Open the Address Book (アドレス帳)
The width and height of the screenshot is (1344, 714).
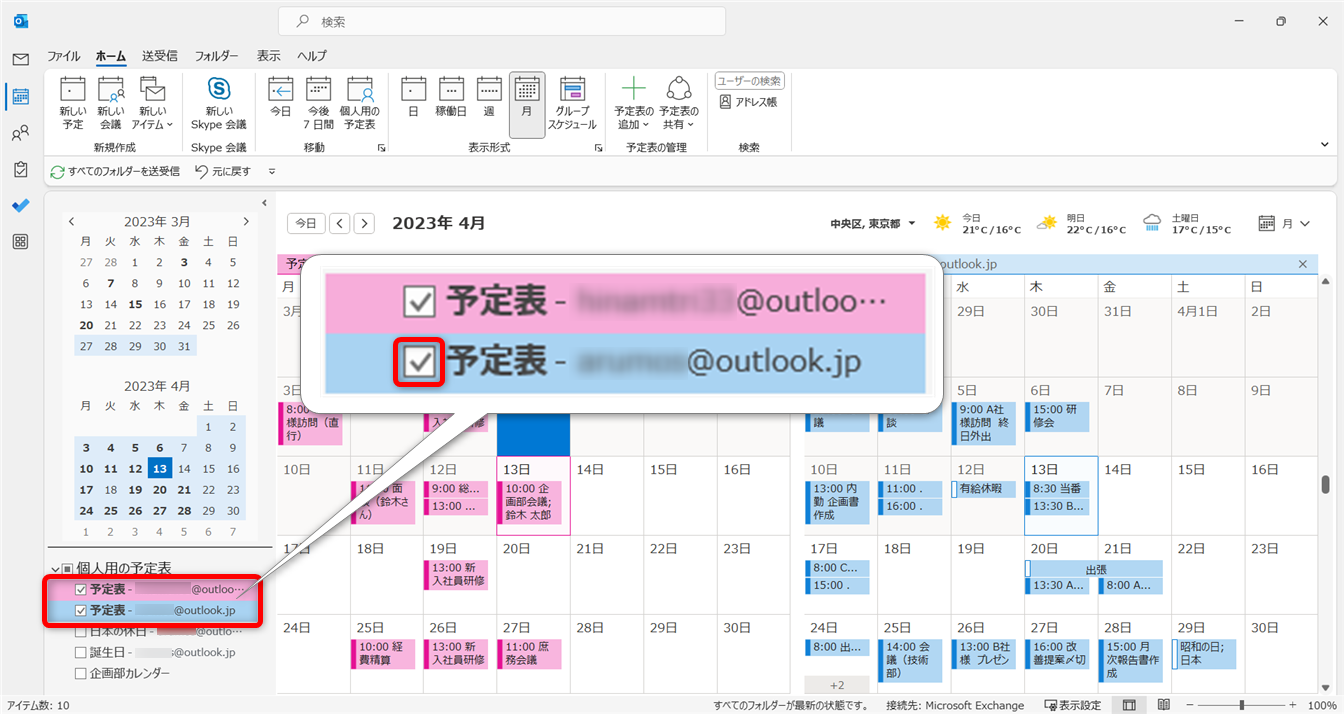point(747,102)
